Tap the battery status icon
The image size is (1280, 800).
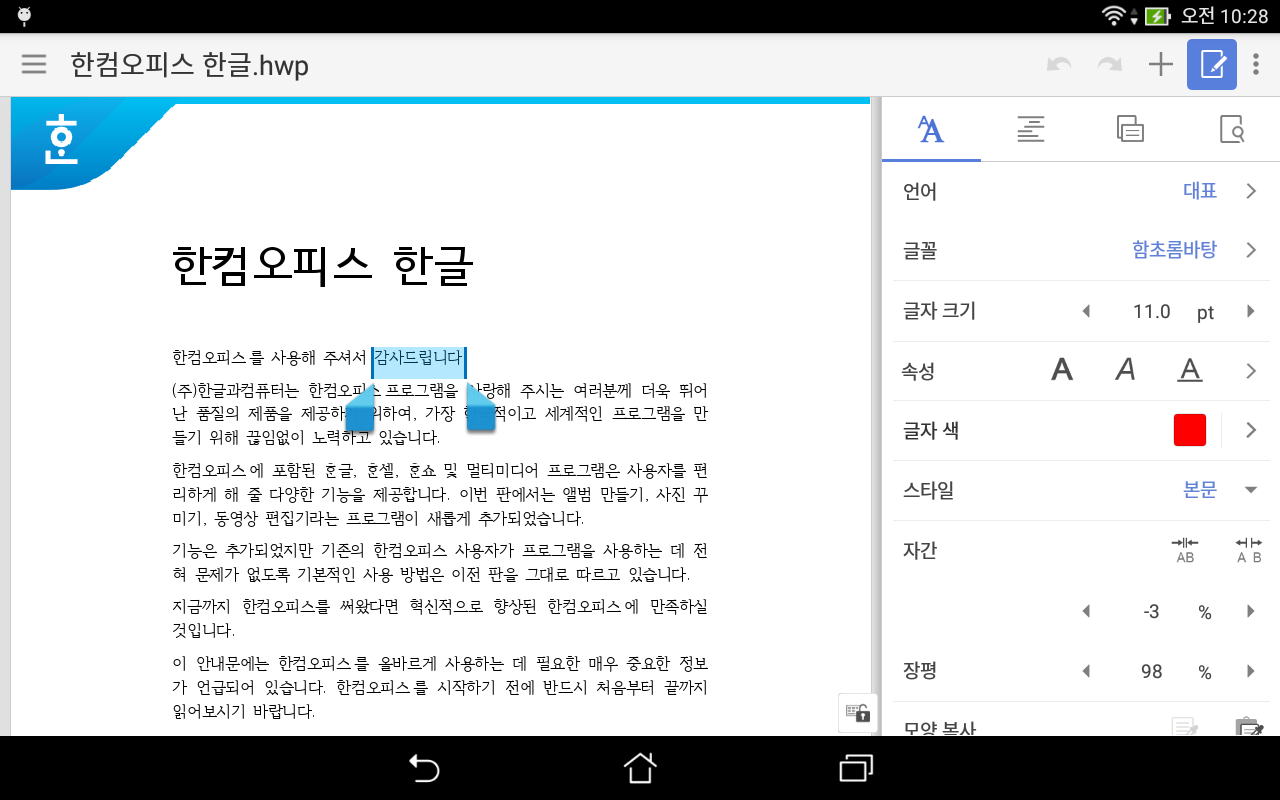(x=1157, y=16)
